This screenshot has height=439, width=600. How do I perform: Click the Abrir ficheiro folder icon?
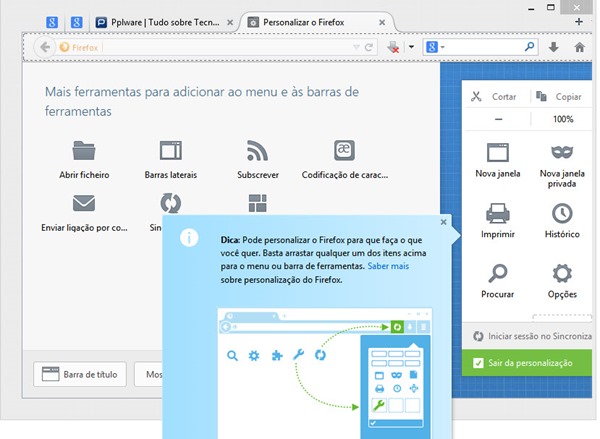84,150
